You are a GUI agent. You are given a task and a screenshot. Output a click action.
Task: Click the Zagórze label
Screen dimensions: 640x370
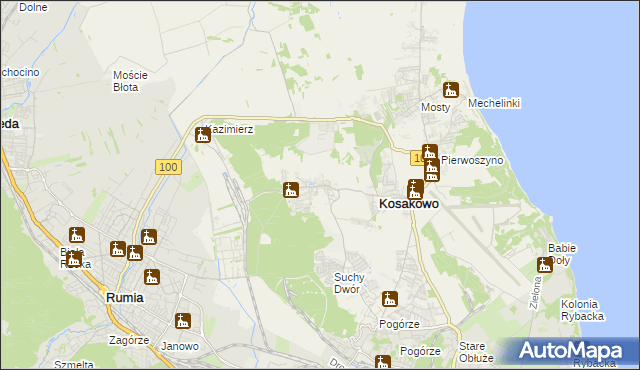click(129, 341)
